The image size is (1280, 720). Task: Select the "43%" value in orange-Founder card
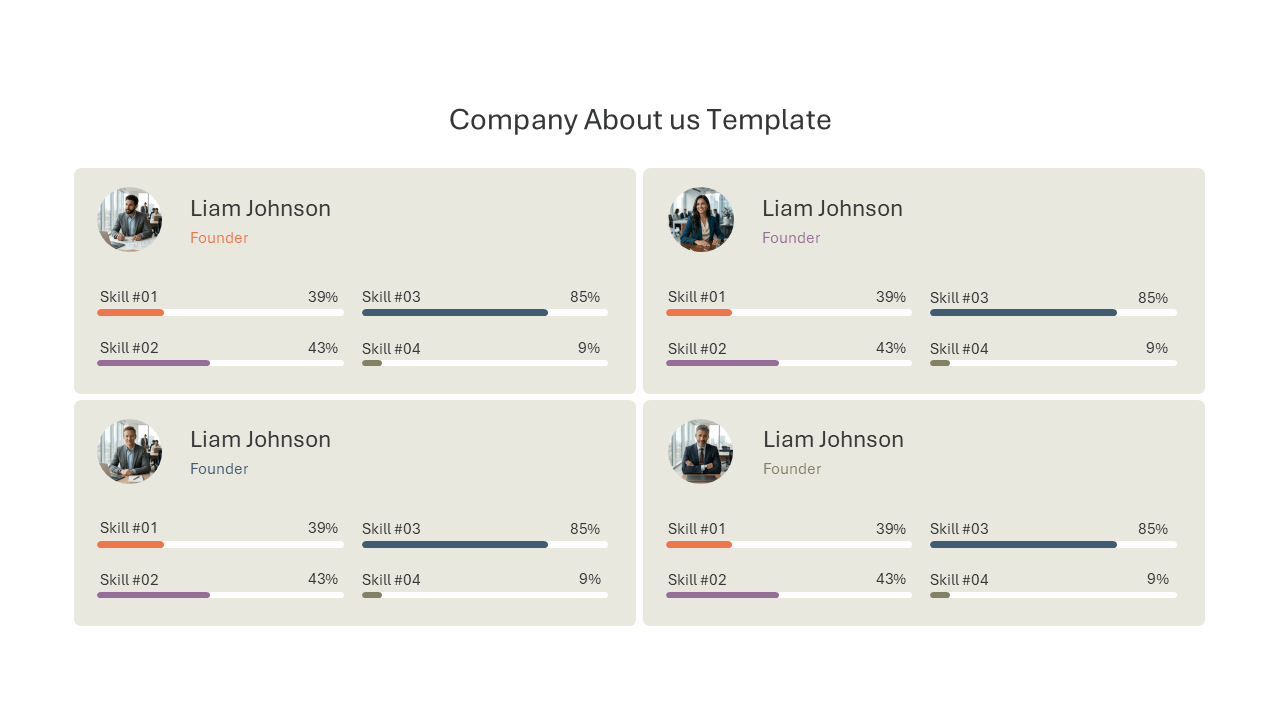[x=323, y=348]
